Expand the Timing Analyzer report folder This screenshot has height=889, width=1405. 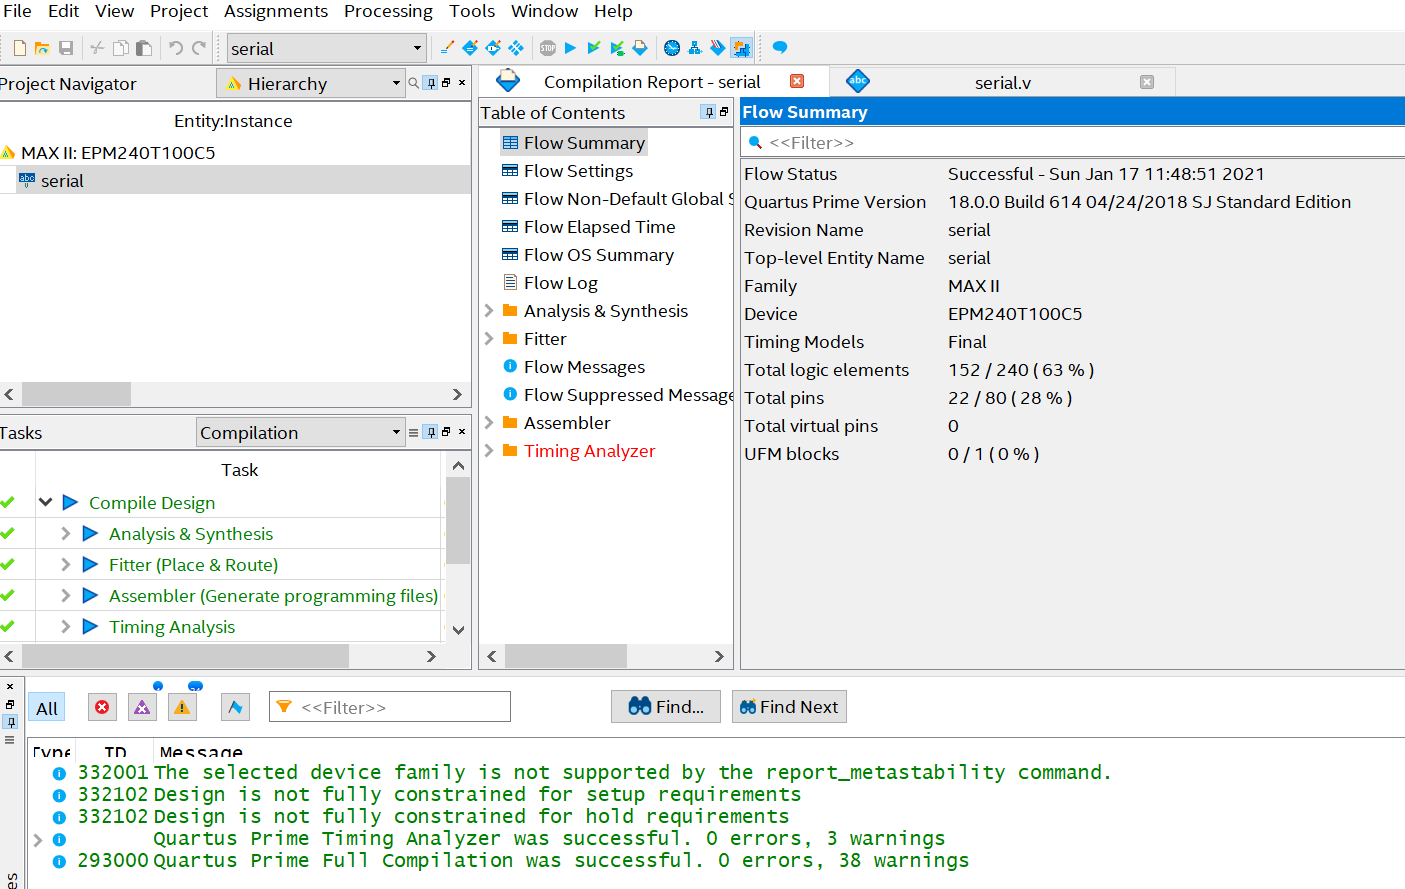[x=489, y=450]
